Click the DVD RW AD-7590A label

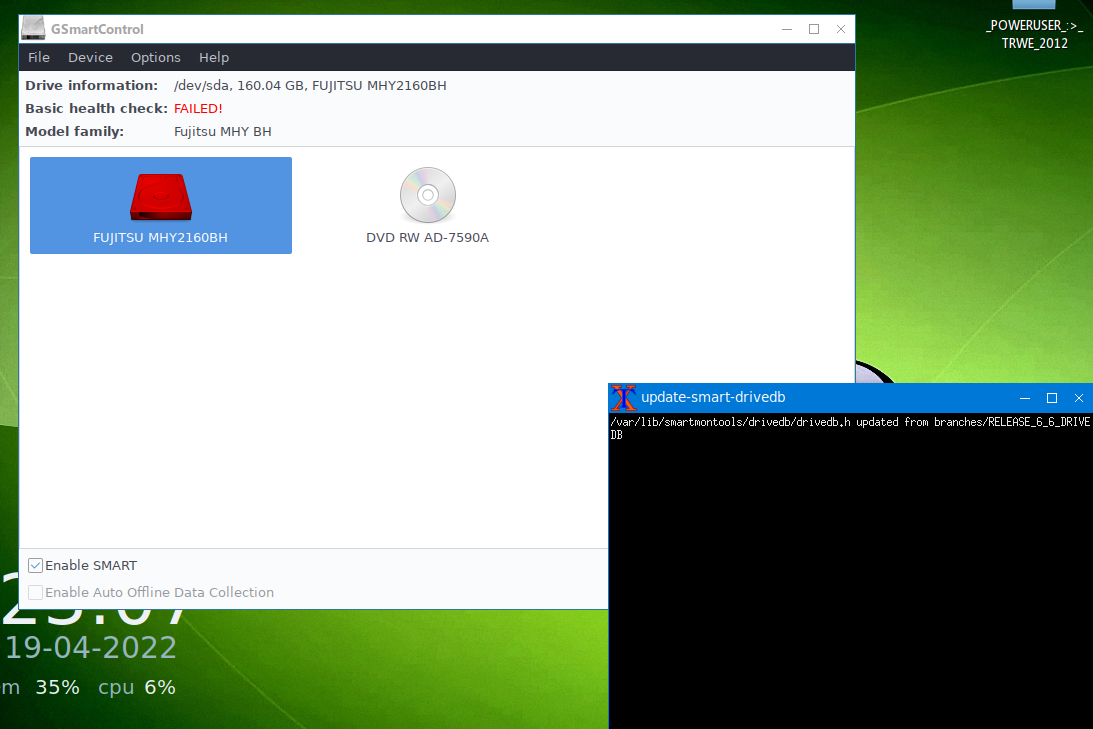coord(427,238)
